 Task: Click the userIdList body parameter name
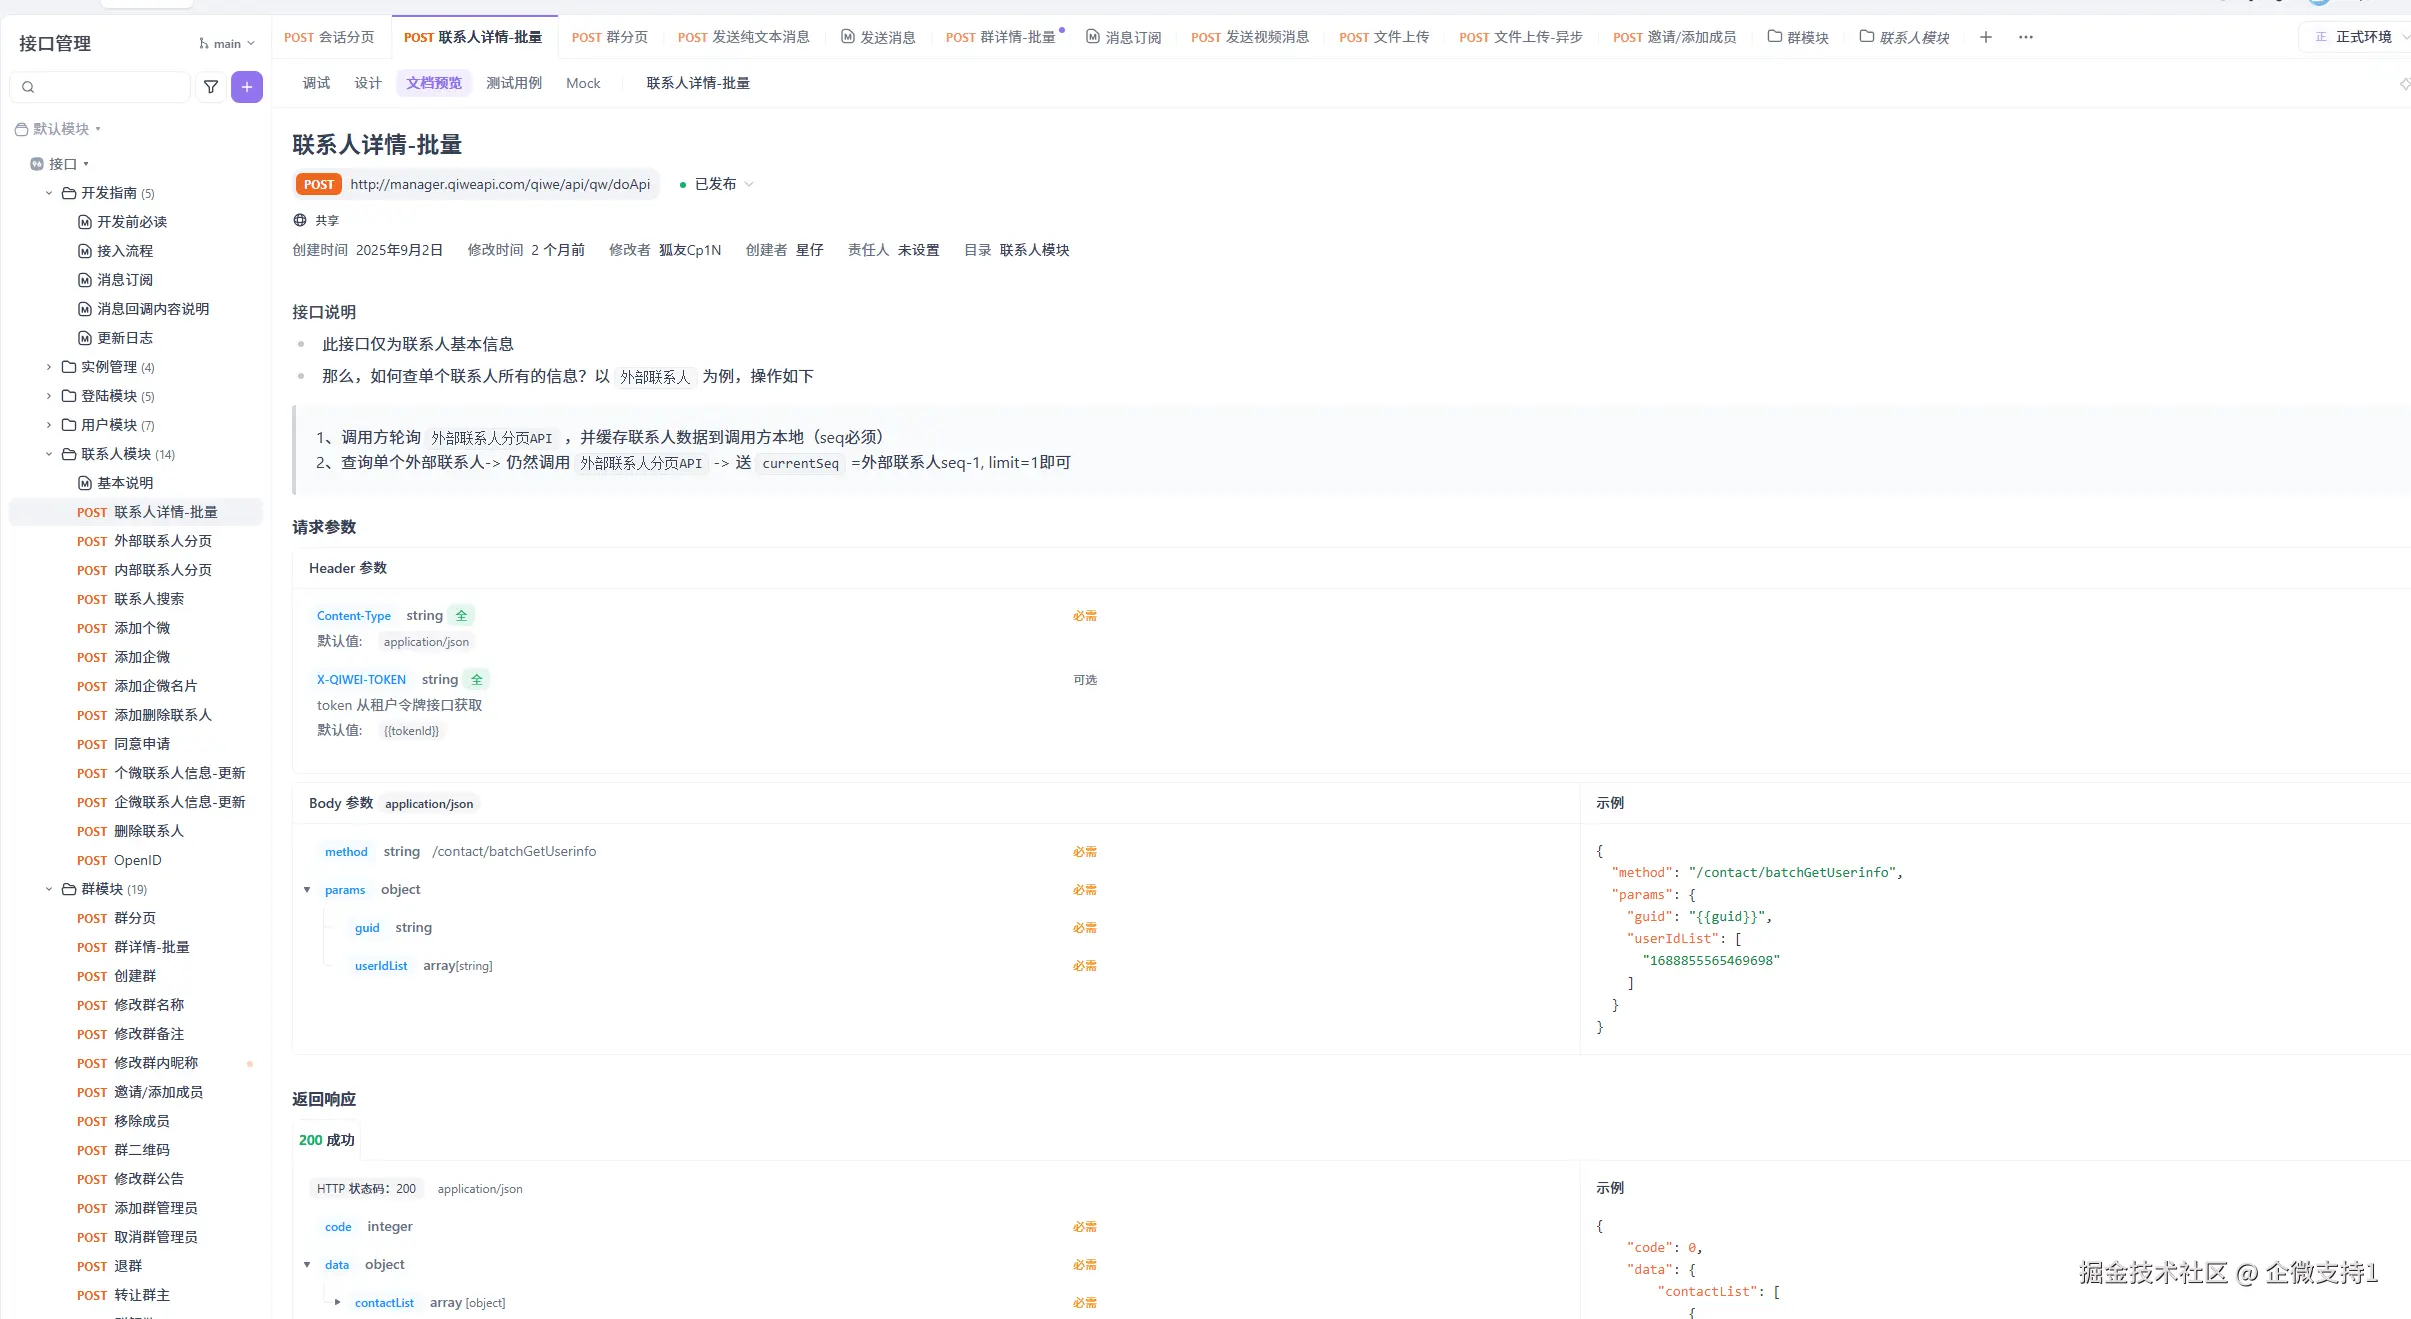(x=381, y=966)
